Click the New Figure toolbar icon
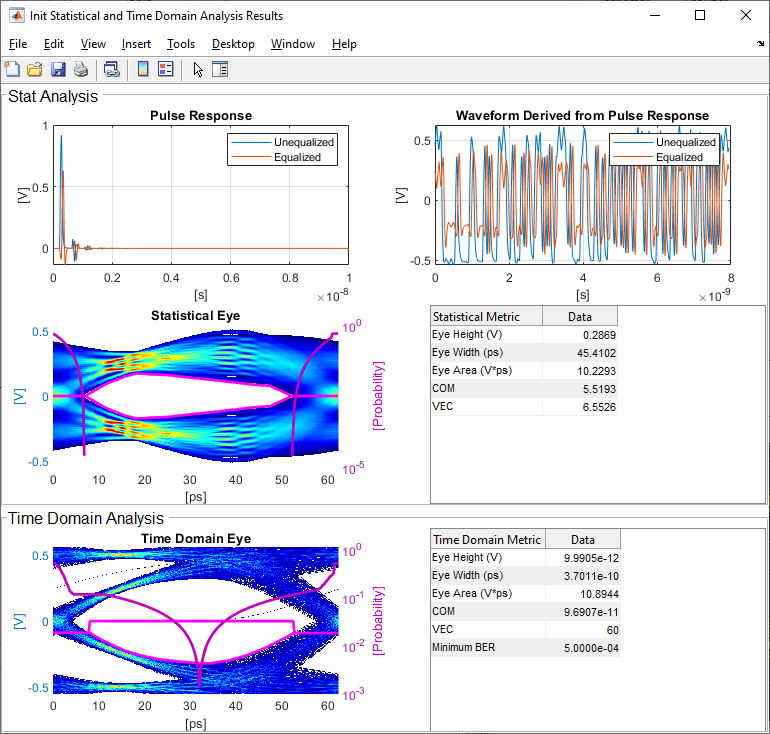 click(x=13, y=70)
